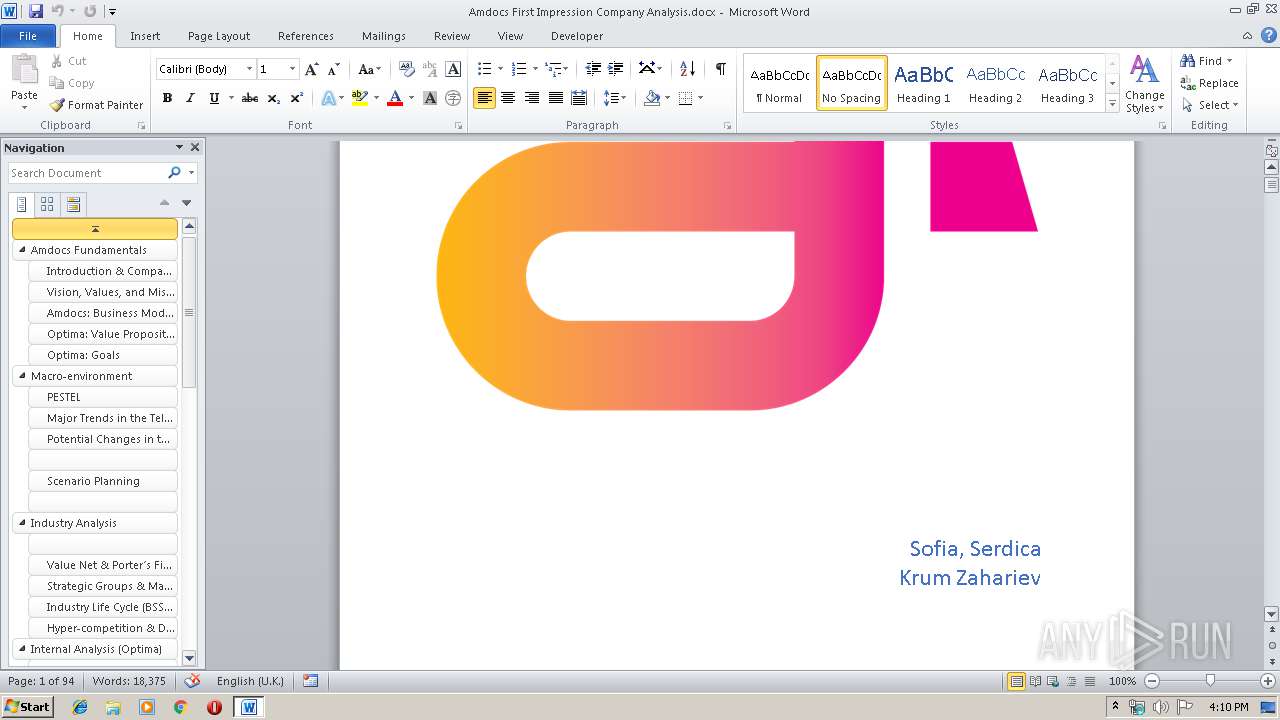Viewport: 1280px width, 720px height.
Task: Click the Paste clipboard icon
Action: (x=24, y=70)
